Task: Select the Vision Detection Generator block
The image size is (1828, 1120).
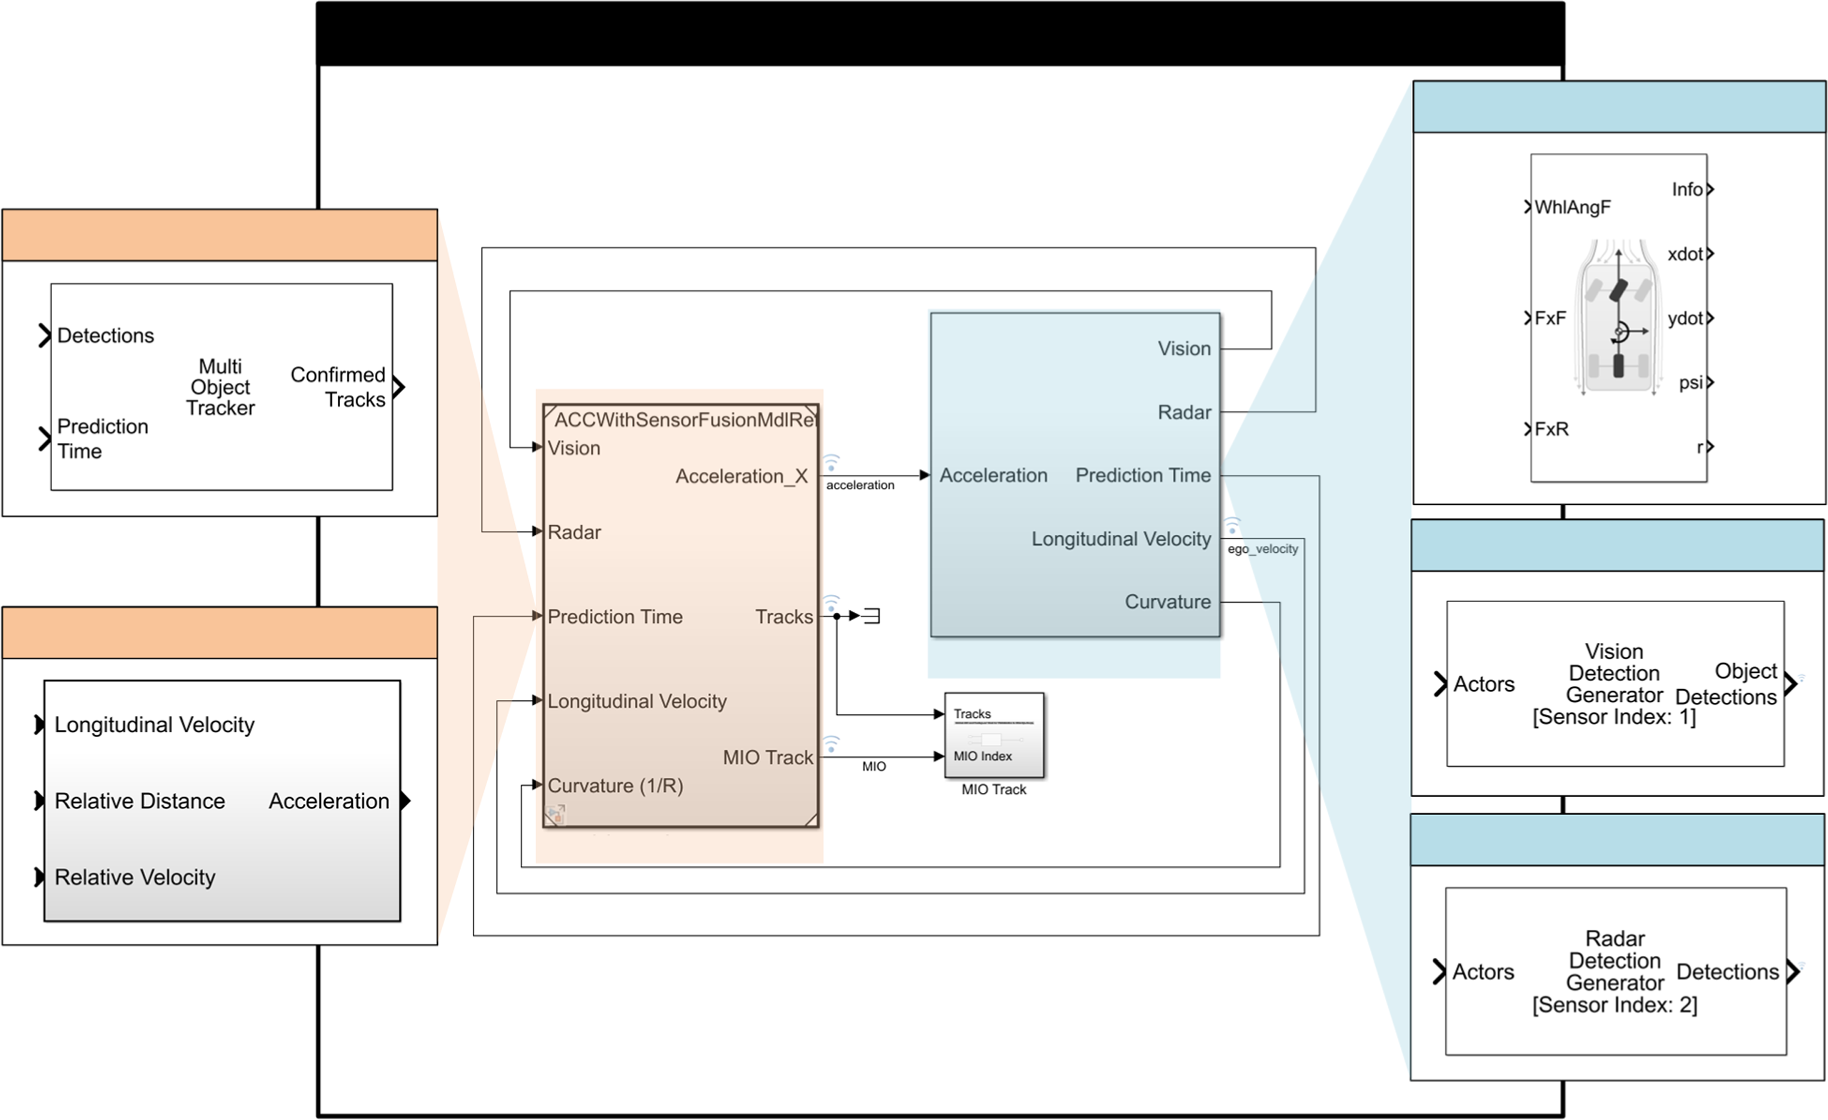Action: [1614, 684]
